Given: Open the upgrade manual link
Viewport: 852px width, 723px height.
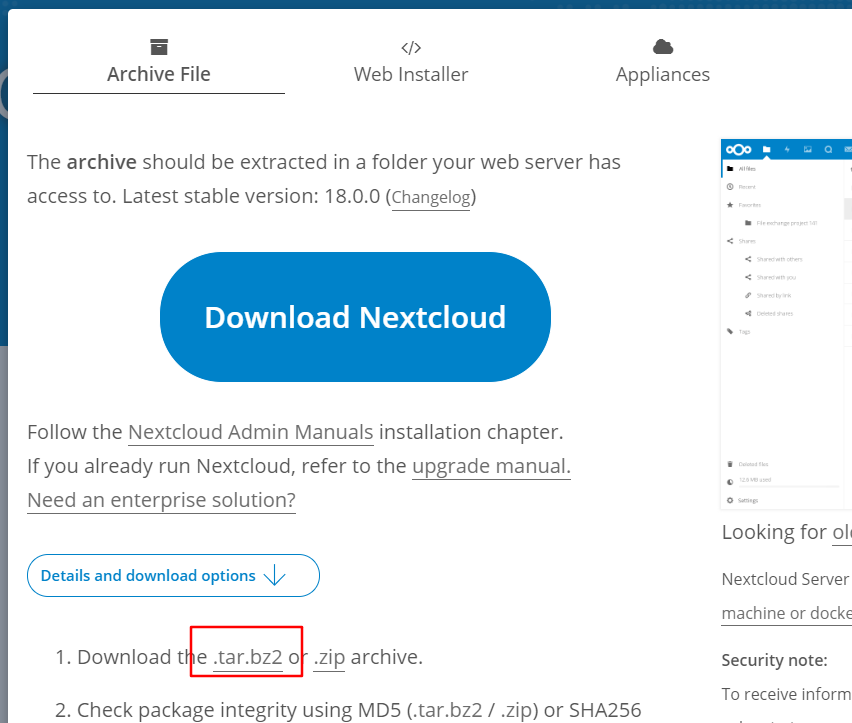Looking at the screenshot, I should 491,466.
